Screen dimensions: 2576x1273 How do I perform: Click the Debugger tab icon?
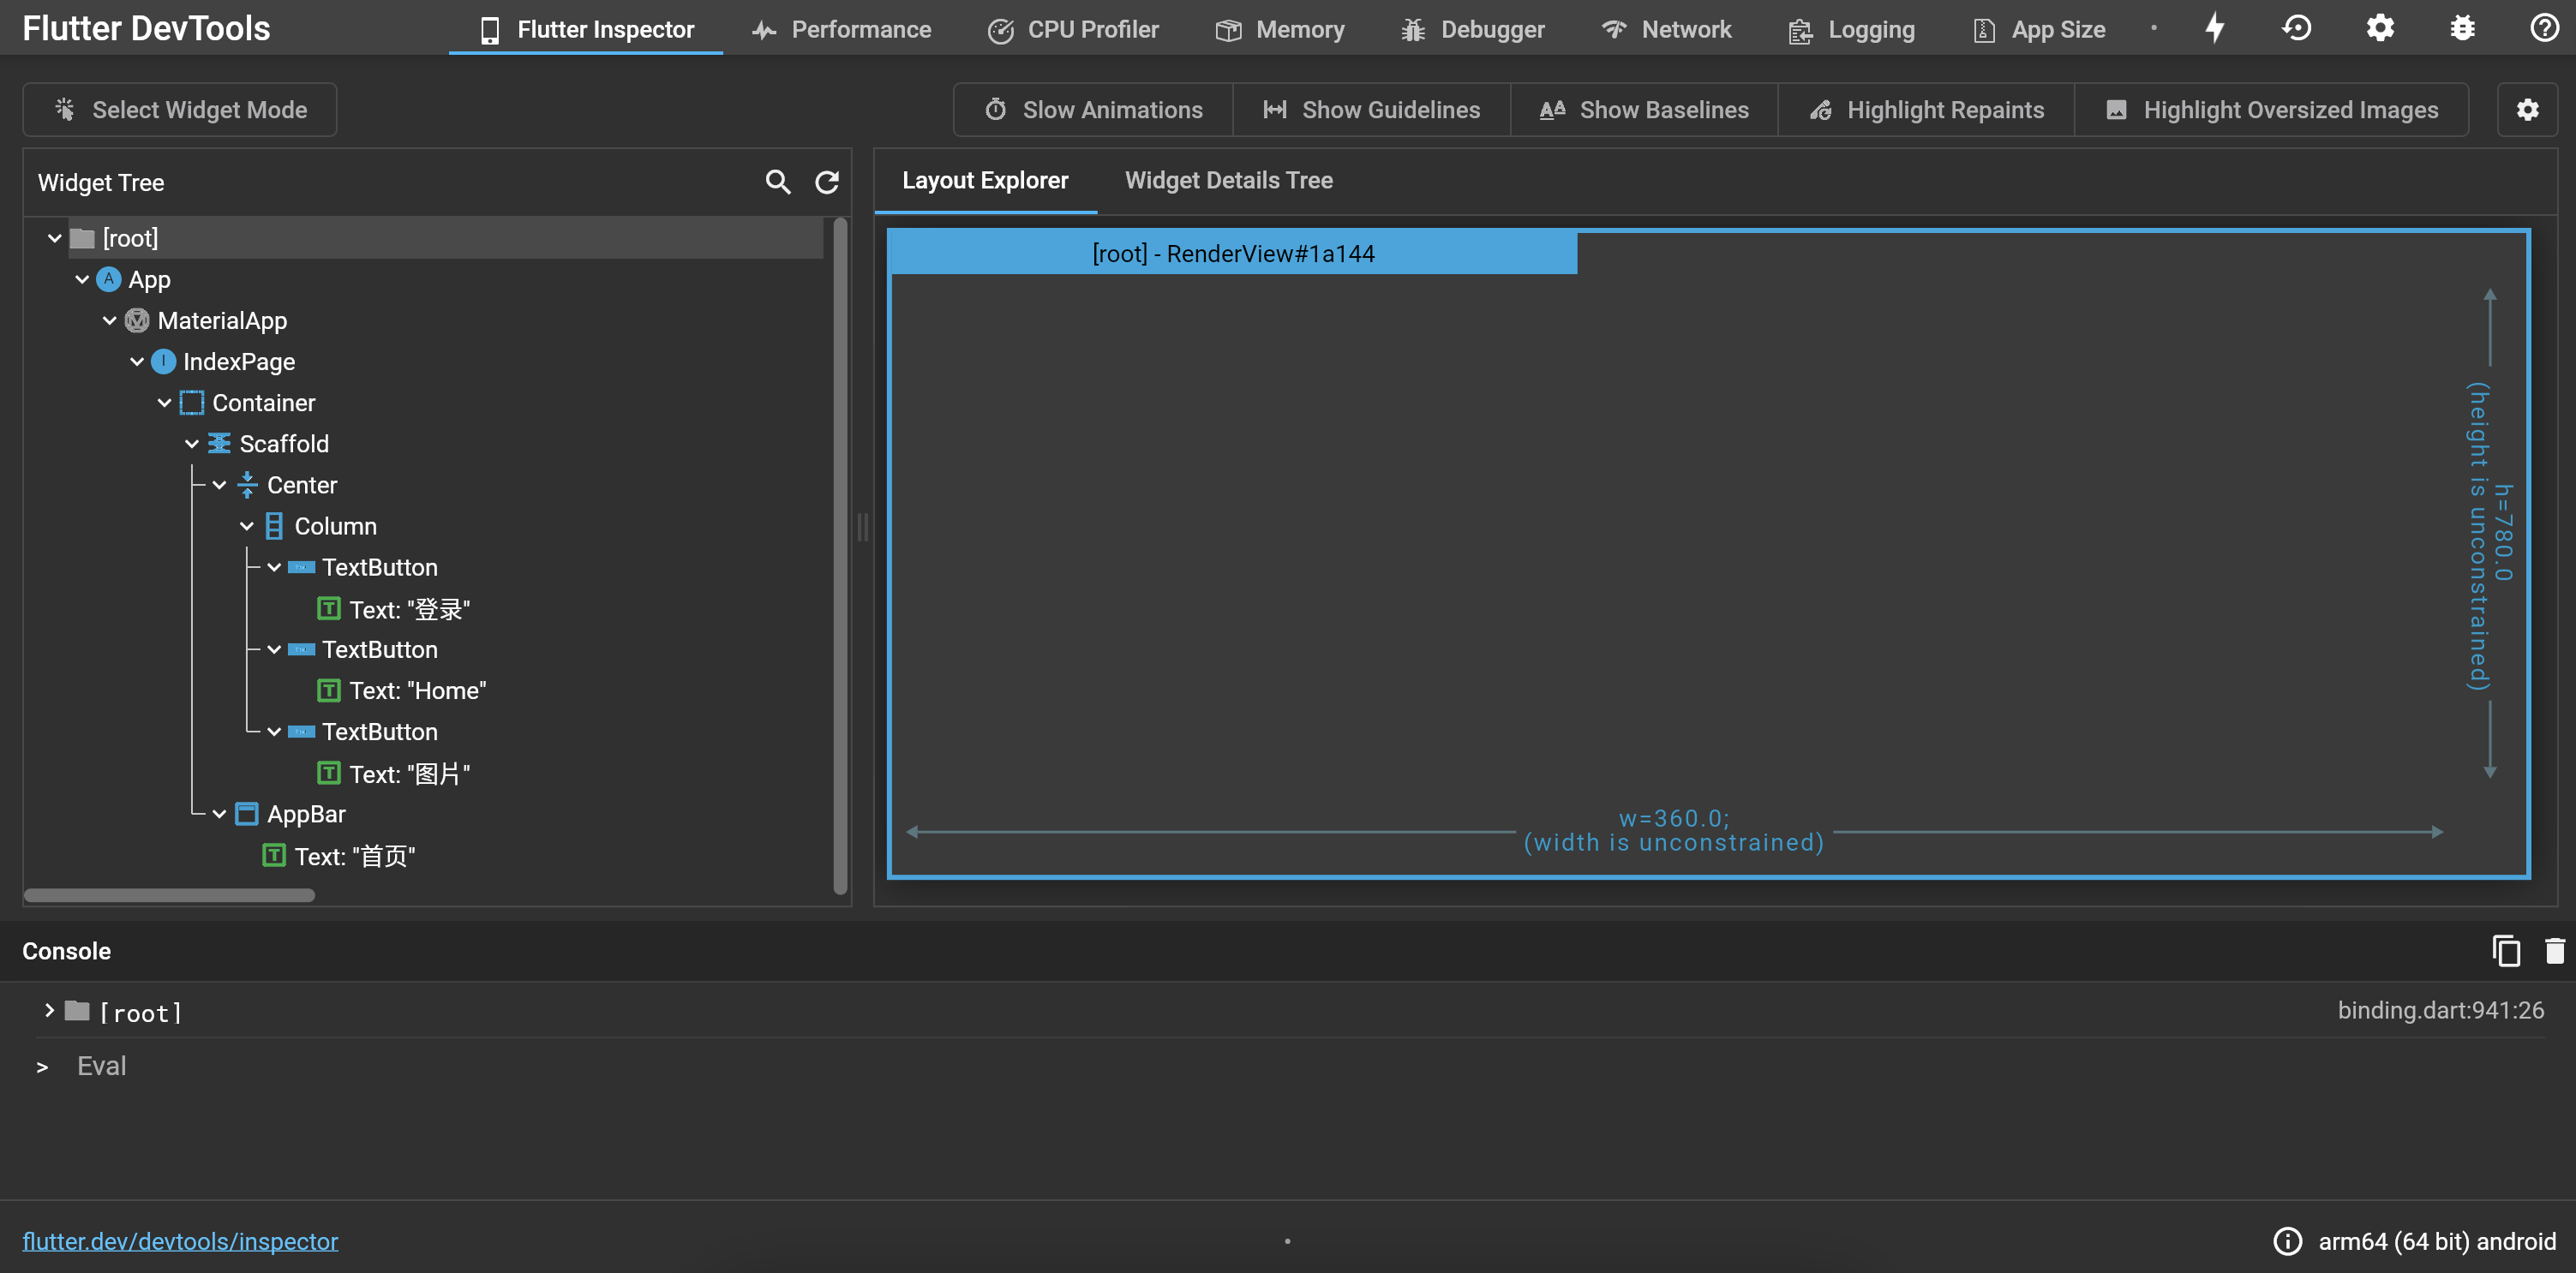click(x=1410, y=28)
